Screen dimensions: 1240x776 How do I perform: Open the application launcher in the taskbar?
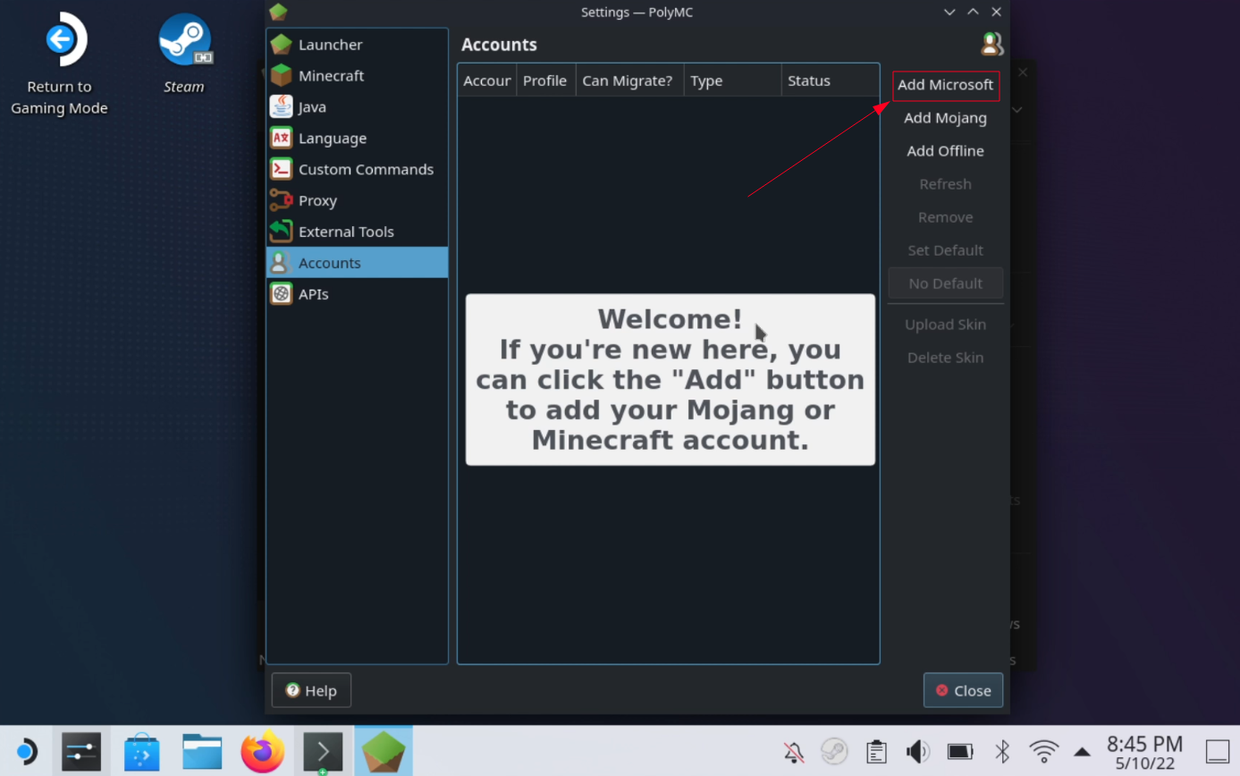25,751
